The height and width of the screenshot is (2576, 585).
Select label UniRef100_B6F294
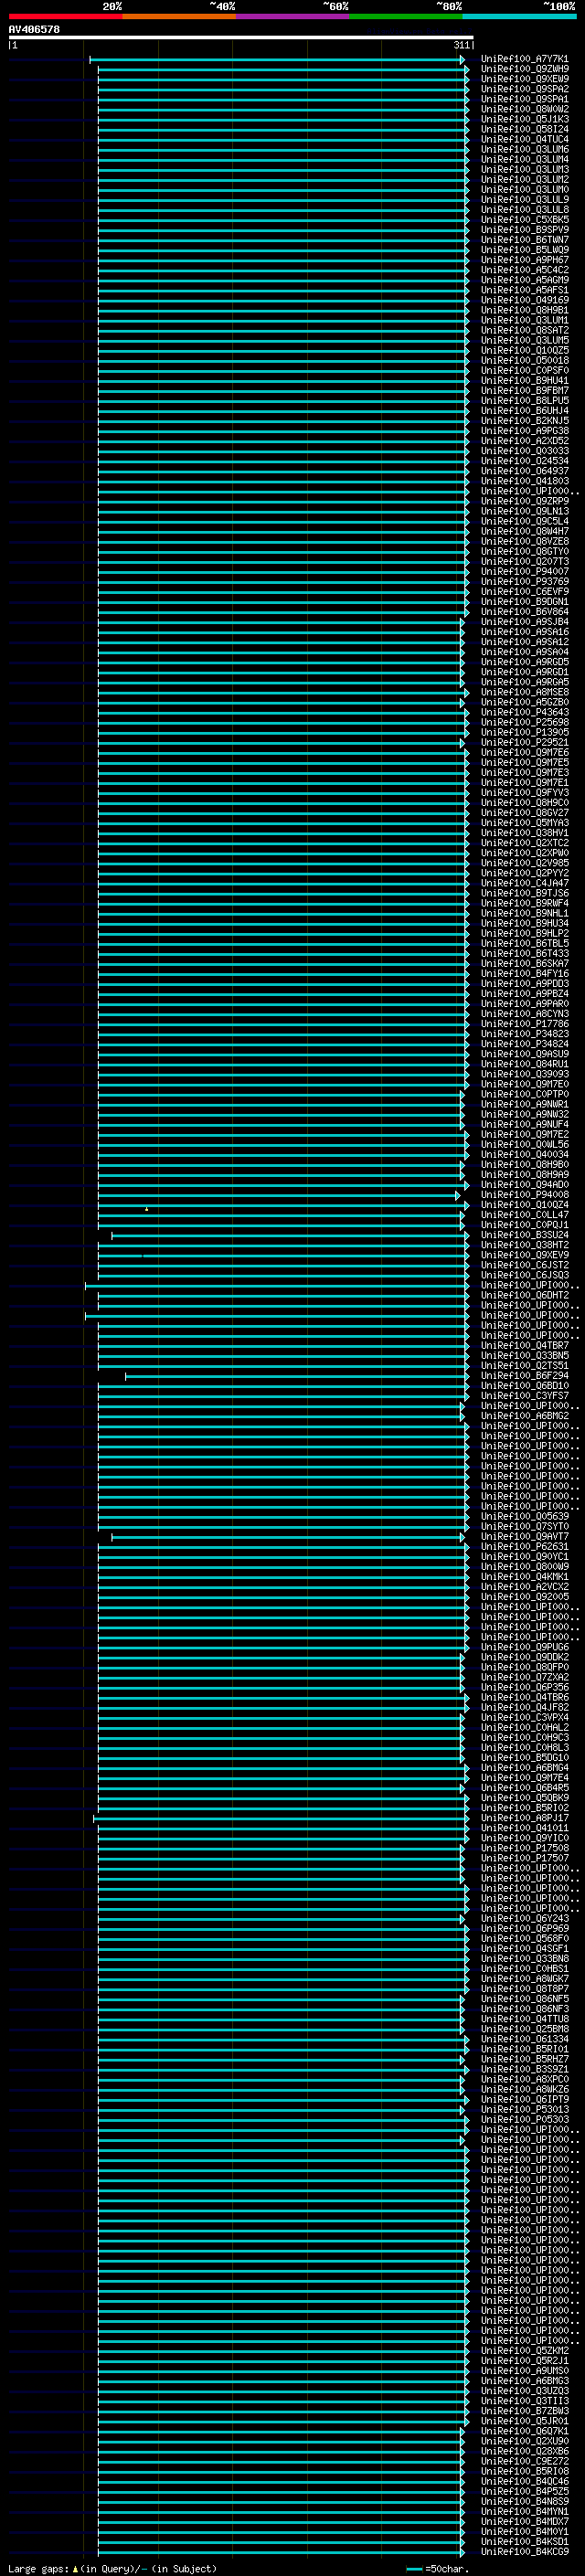pos(524,1375)
